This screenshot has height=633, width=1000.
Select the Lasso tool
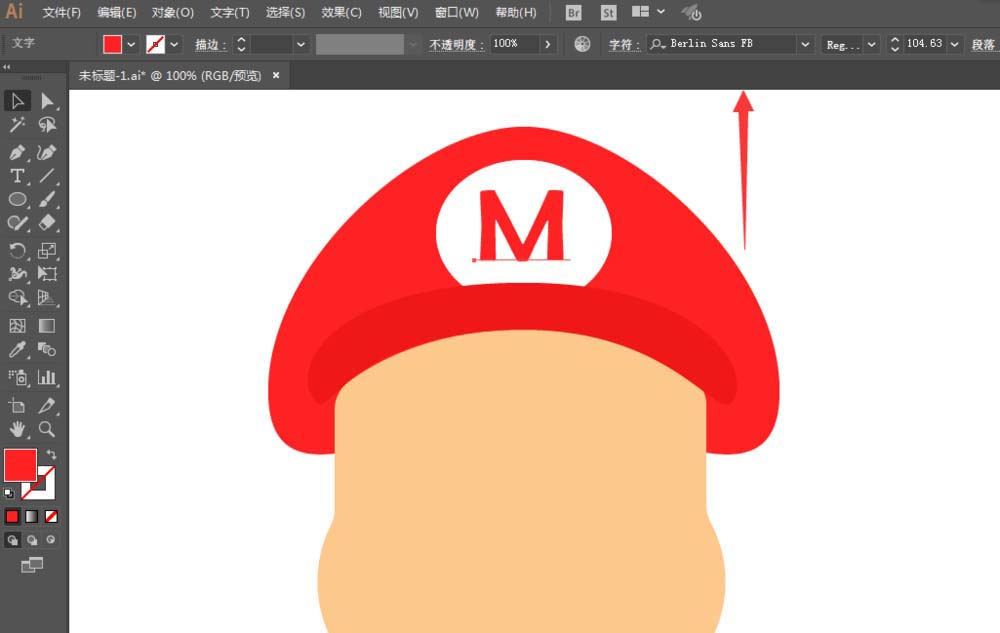pos(47,125)
